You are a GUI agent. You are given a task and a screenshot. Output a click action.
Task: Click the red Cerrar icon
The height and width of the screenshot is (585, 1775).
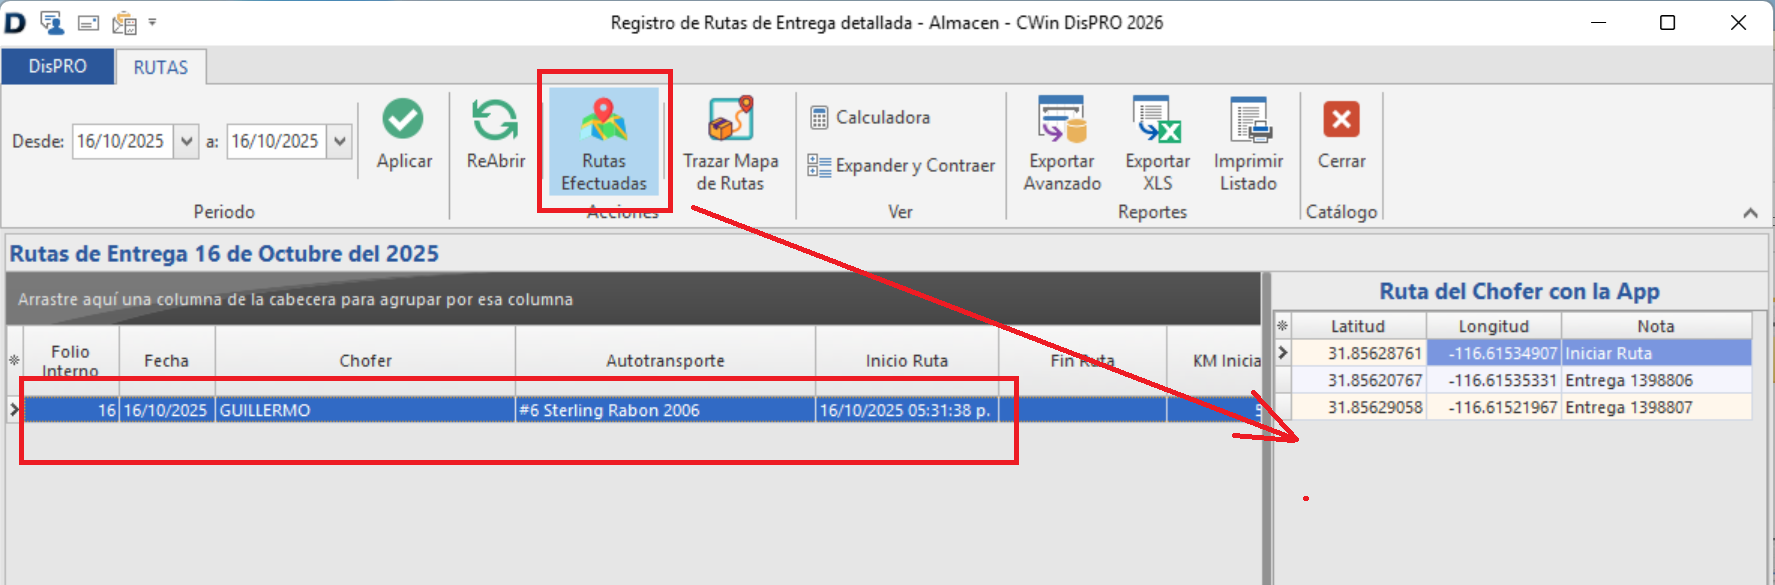tap(1341, 119)
